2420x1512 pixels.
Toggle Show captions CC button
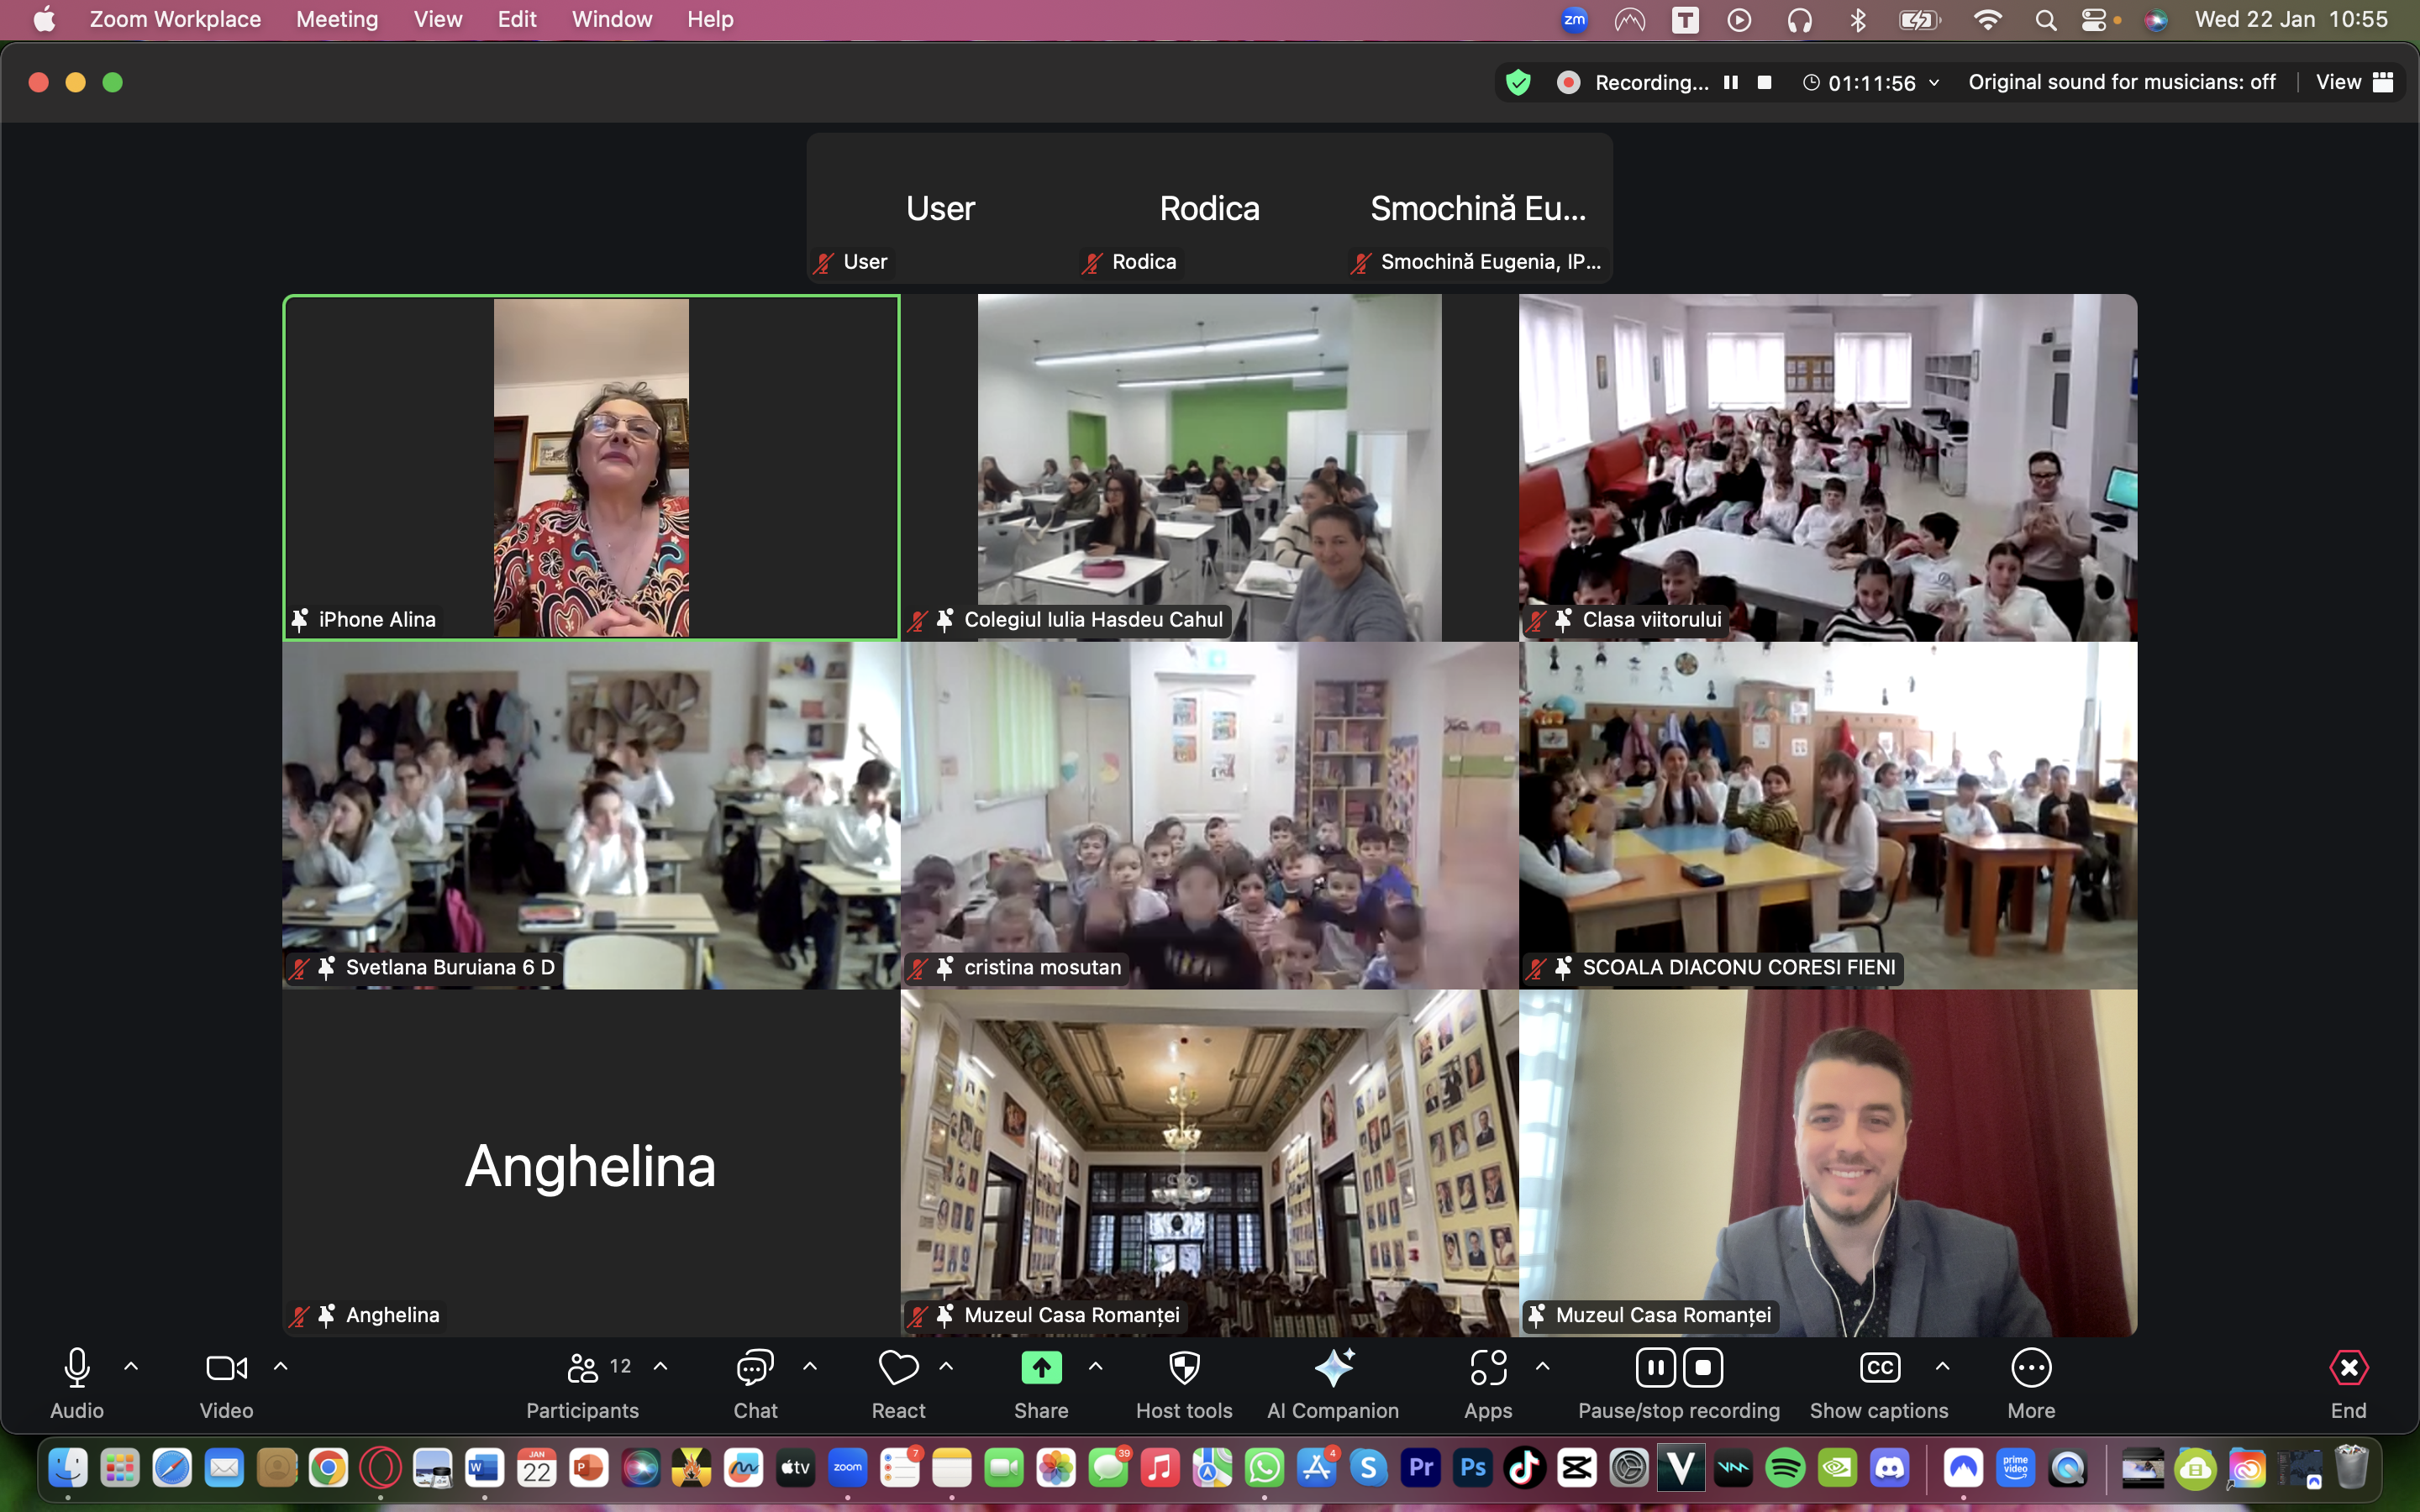(x=1879, y=1368)
